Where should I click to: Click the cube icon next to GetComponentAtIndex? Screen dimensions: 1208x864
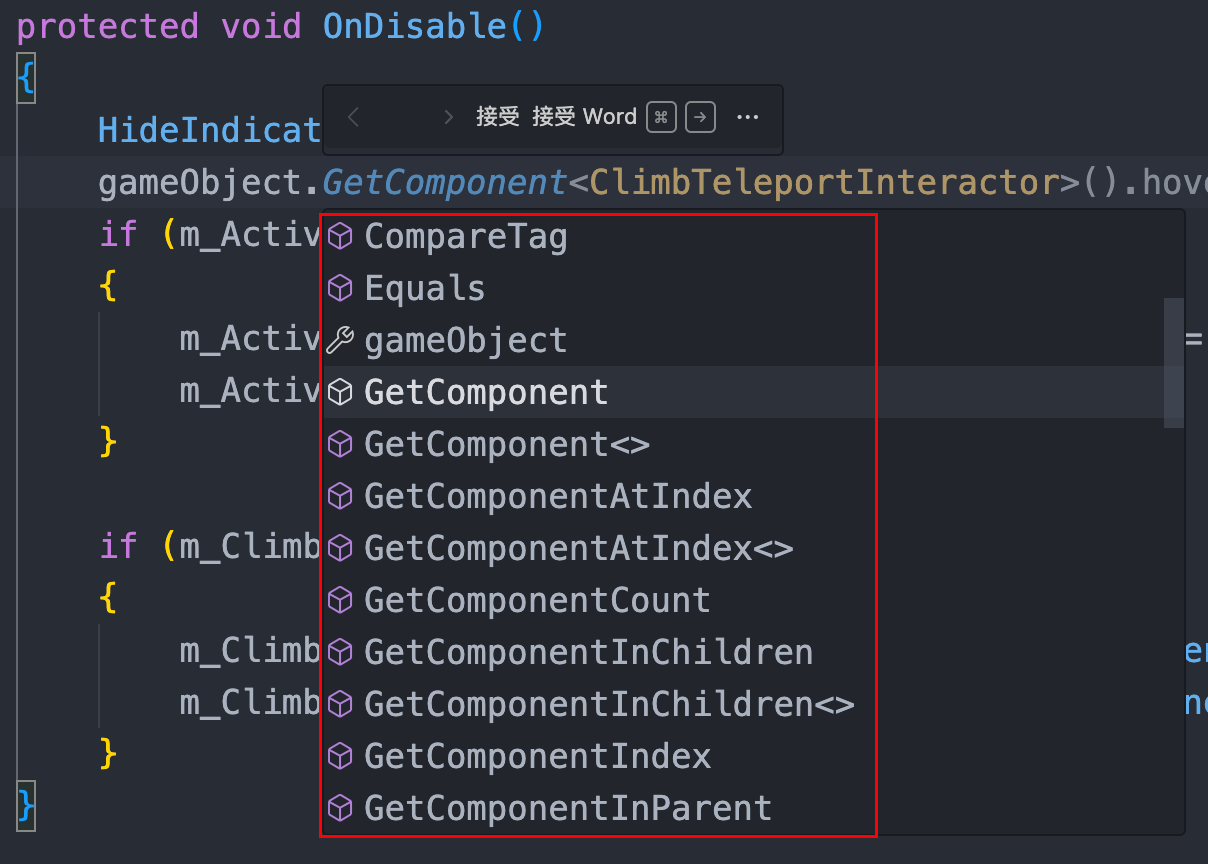click(339, 495)
